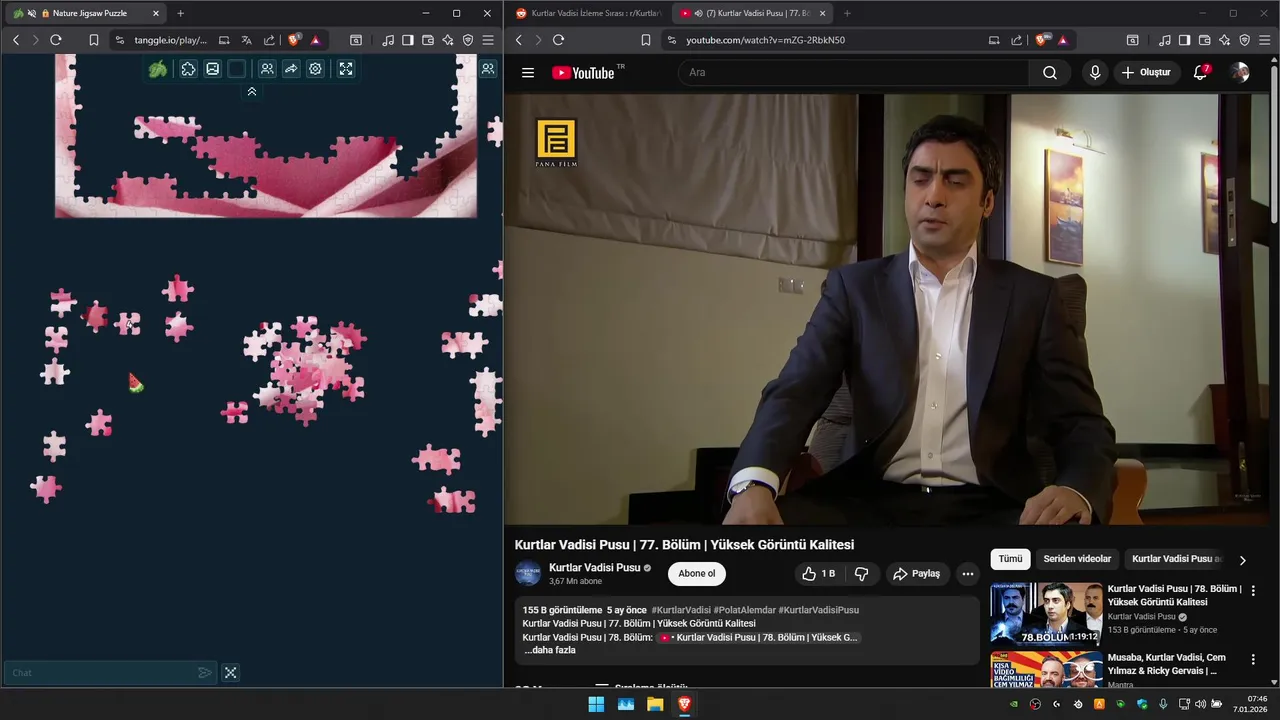Screen dimensions: 1280x720
Task: Like the video with 1 B likes
Action: pyautogui.click(x=818, y=574)
